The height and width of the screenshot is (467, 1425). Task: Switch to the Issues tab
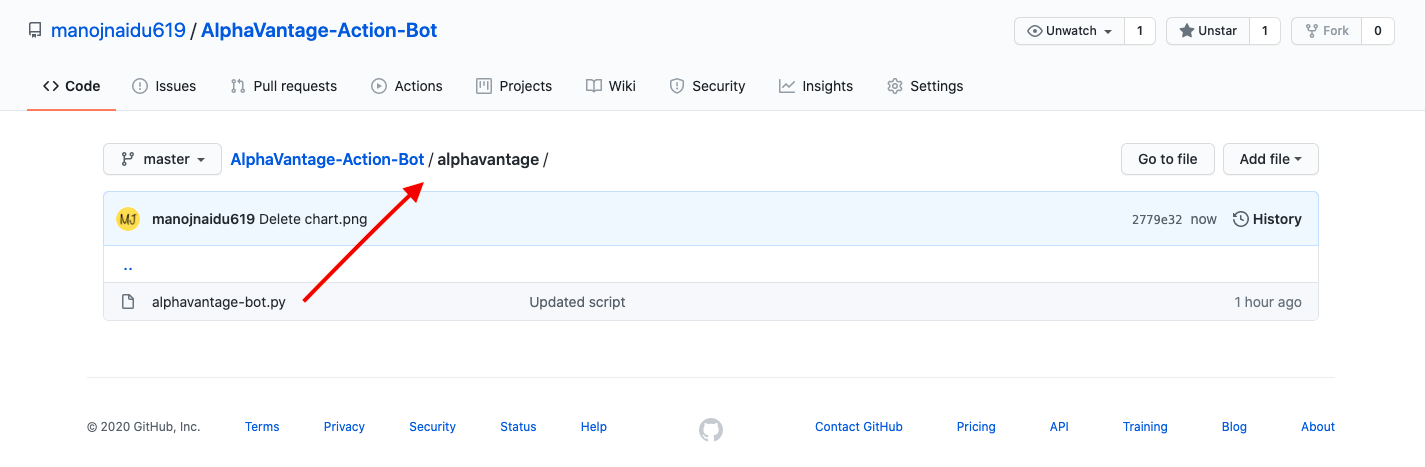[x=164, y=86]
